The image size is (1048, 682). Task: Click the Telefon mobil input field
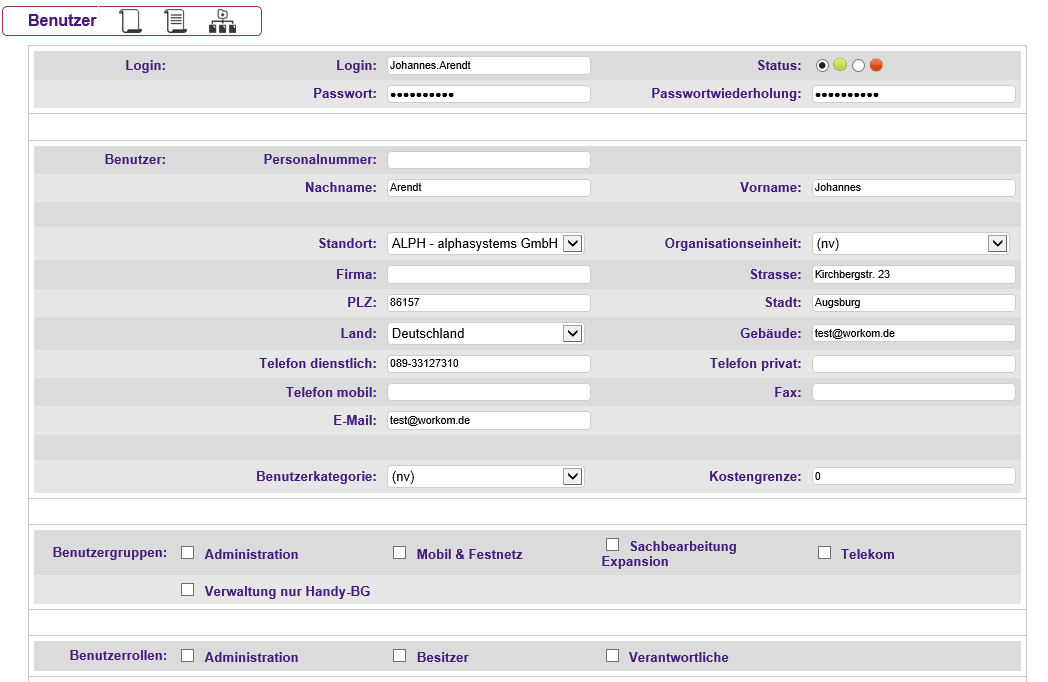tap(488, 393)
